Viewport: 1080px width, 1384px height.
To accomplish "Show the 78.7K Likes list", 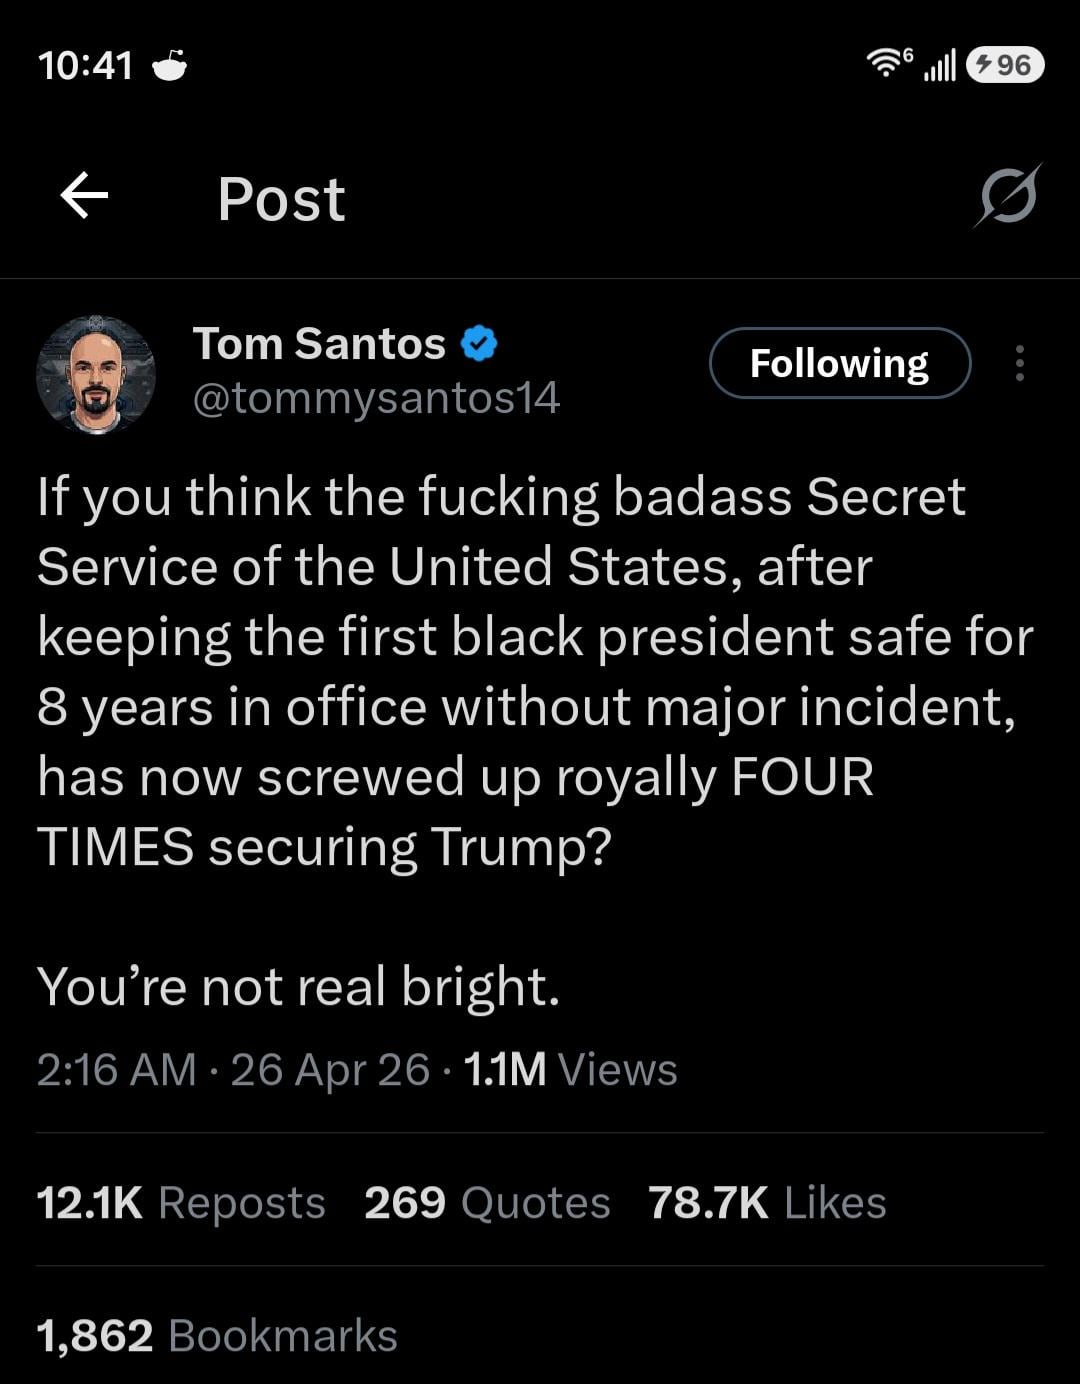I will coord(767,1202).
